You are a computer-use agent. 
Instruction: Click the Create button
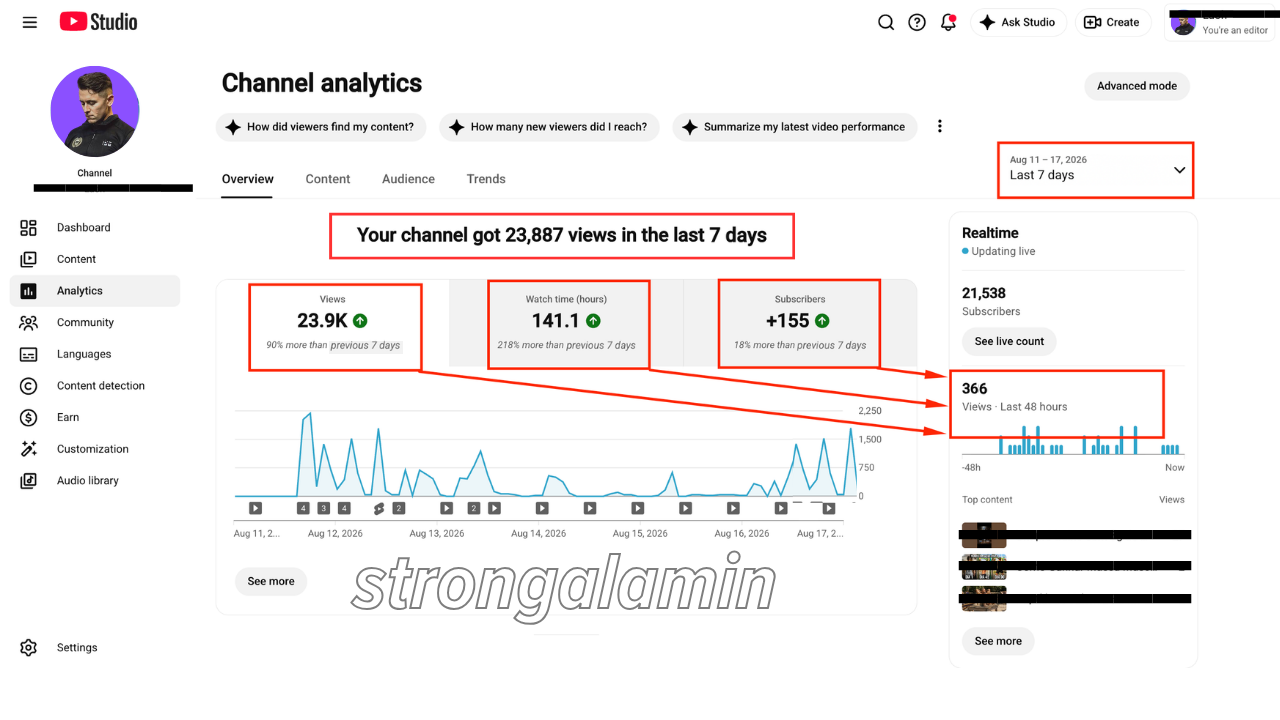coord(1113,22)
